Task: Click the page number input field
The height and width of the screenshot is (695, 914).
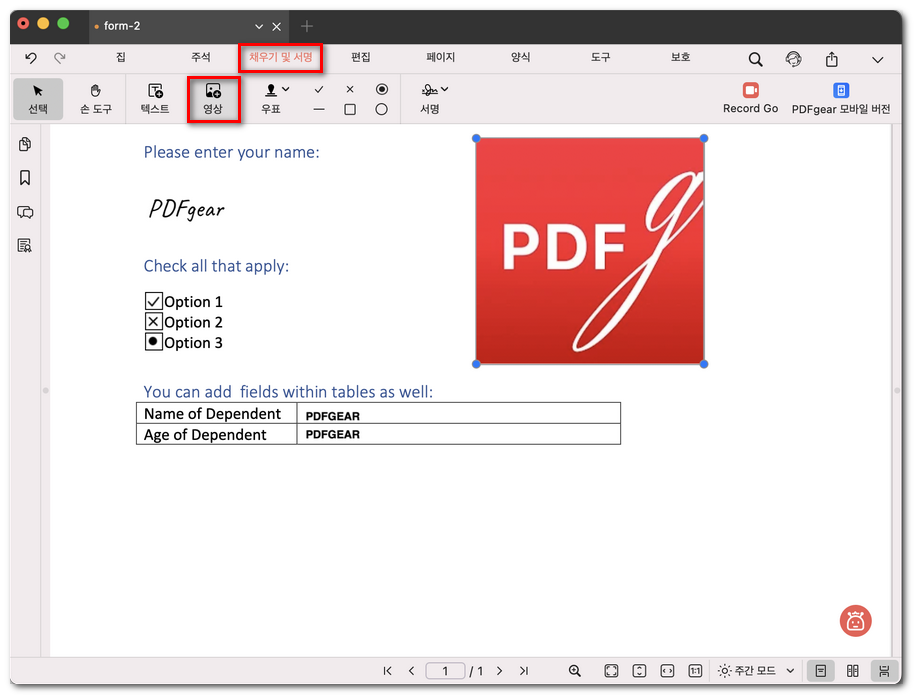Action: 445,671
